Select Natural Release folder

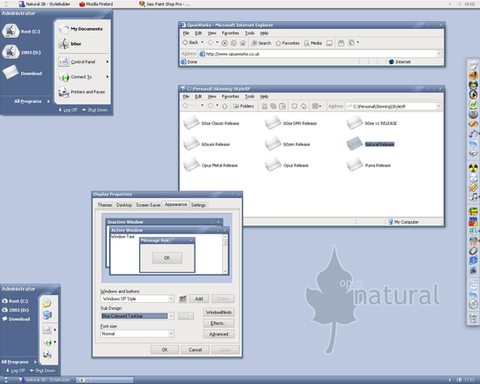click(370, 144)
